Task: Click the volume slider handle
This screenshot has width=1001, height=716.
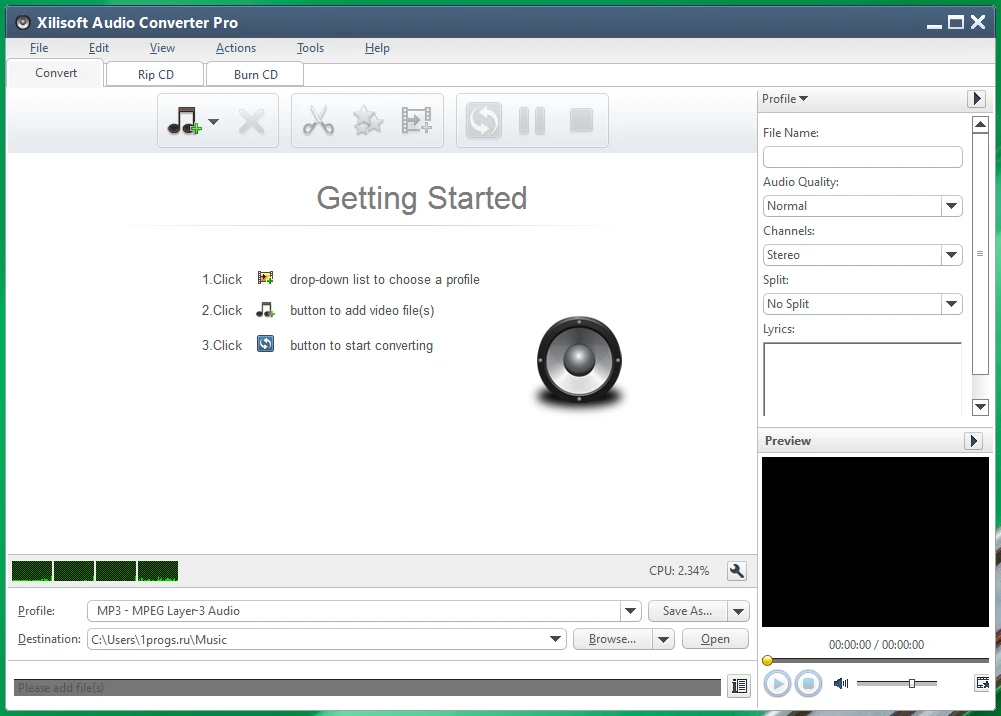Action: 912,683
